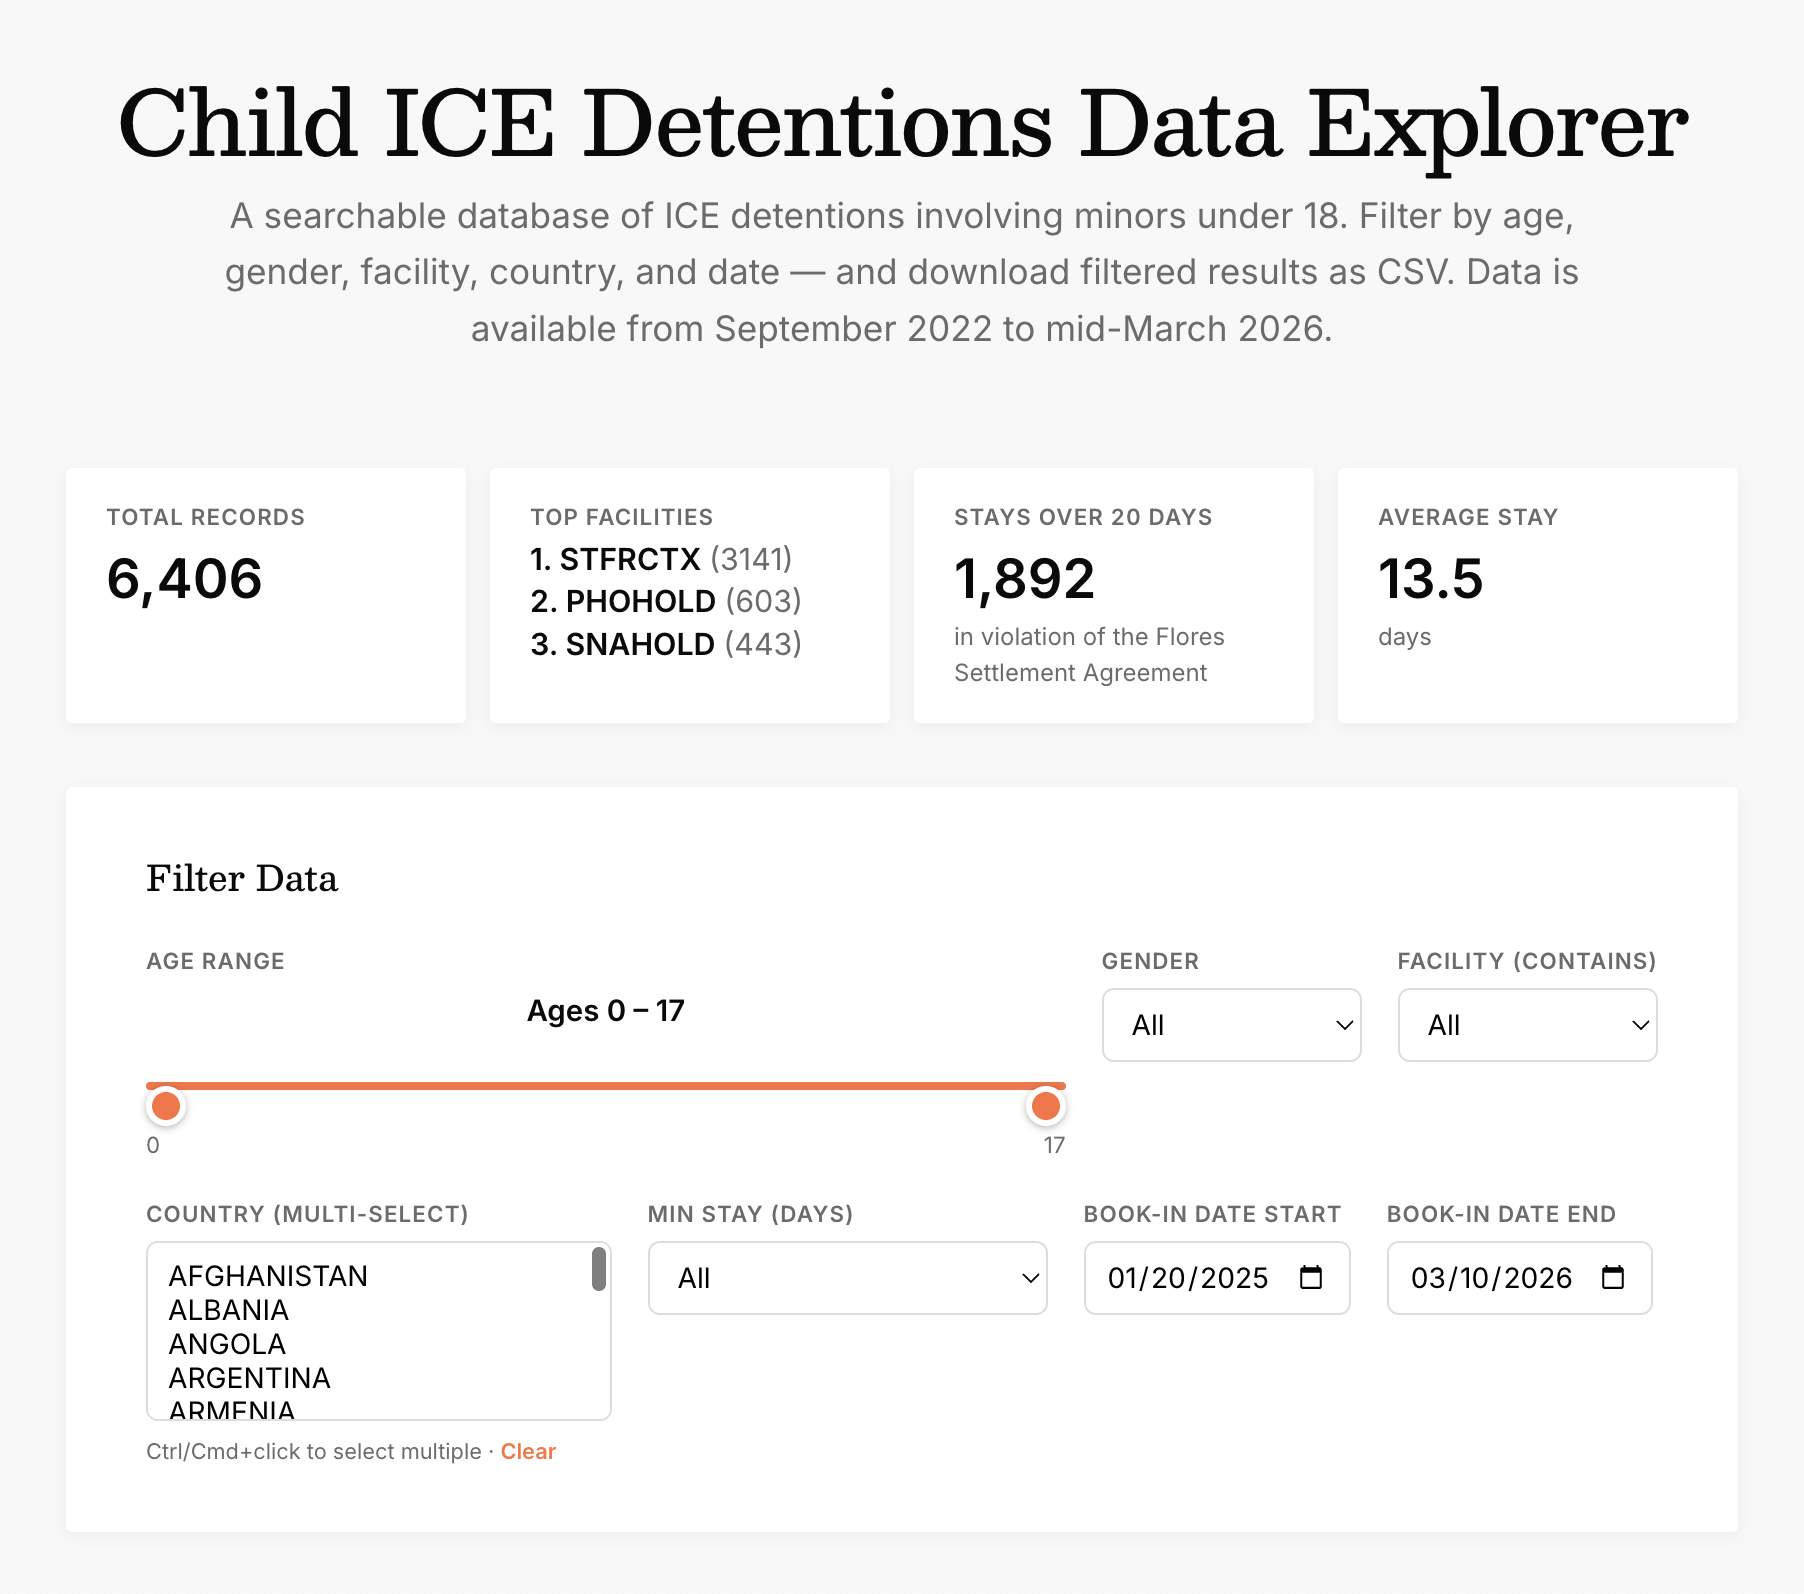The height and width of the screenshot is (1594, 1804).
Task: Open the Book-in Date End calendar picker
Action: 1614,1277
